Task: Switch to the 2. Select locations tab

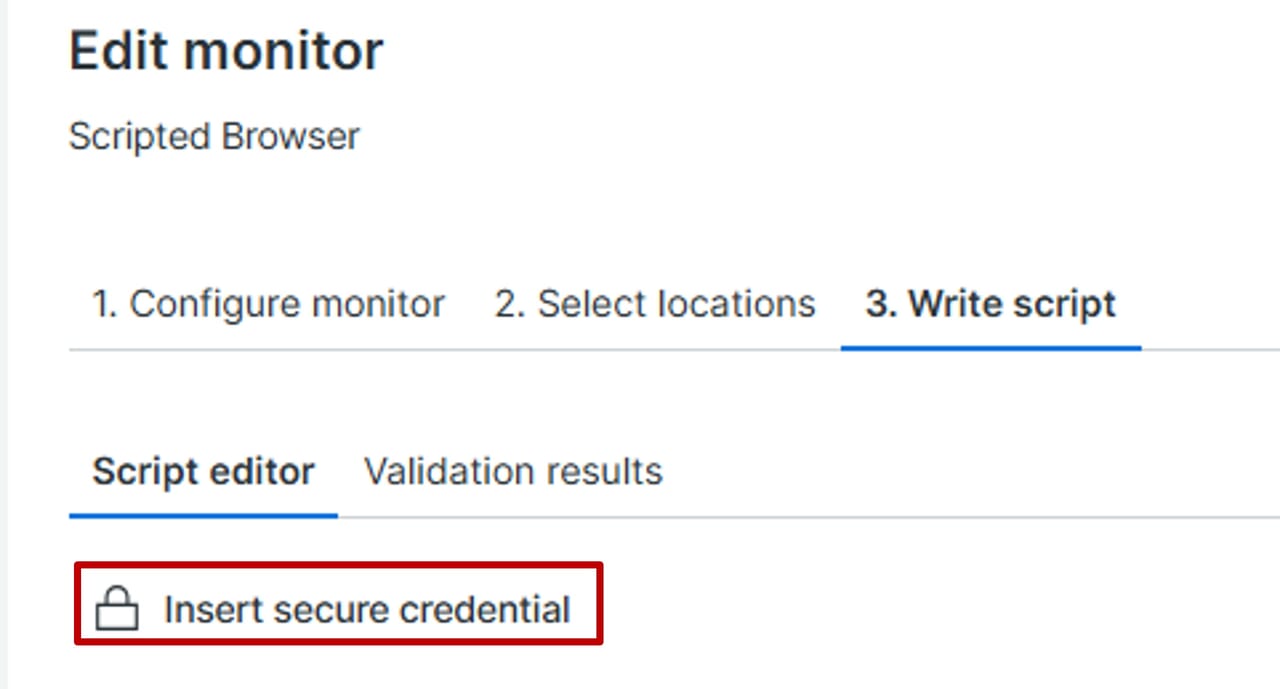Action: tap(655, 304)
